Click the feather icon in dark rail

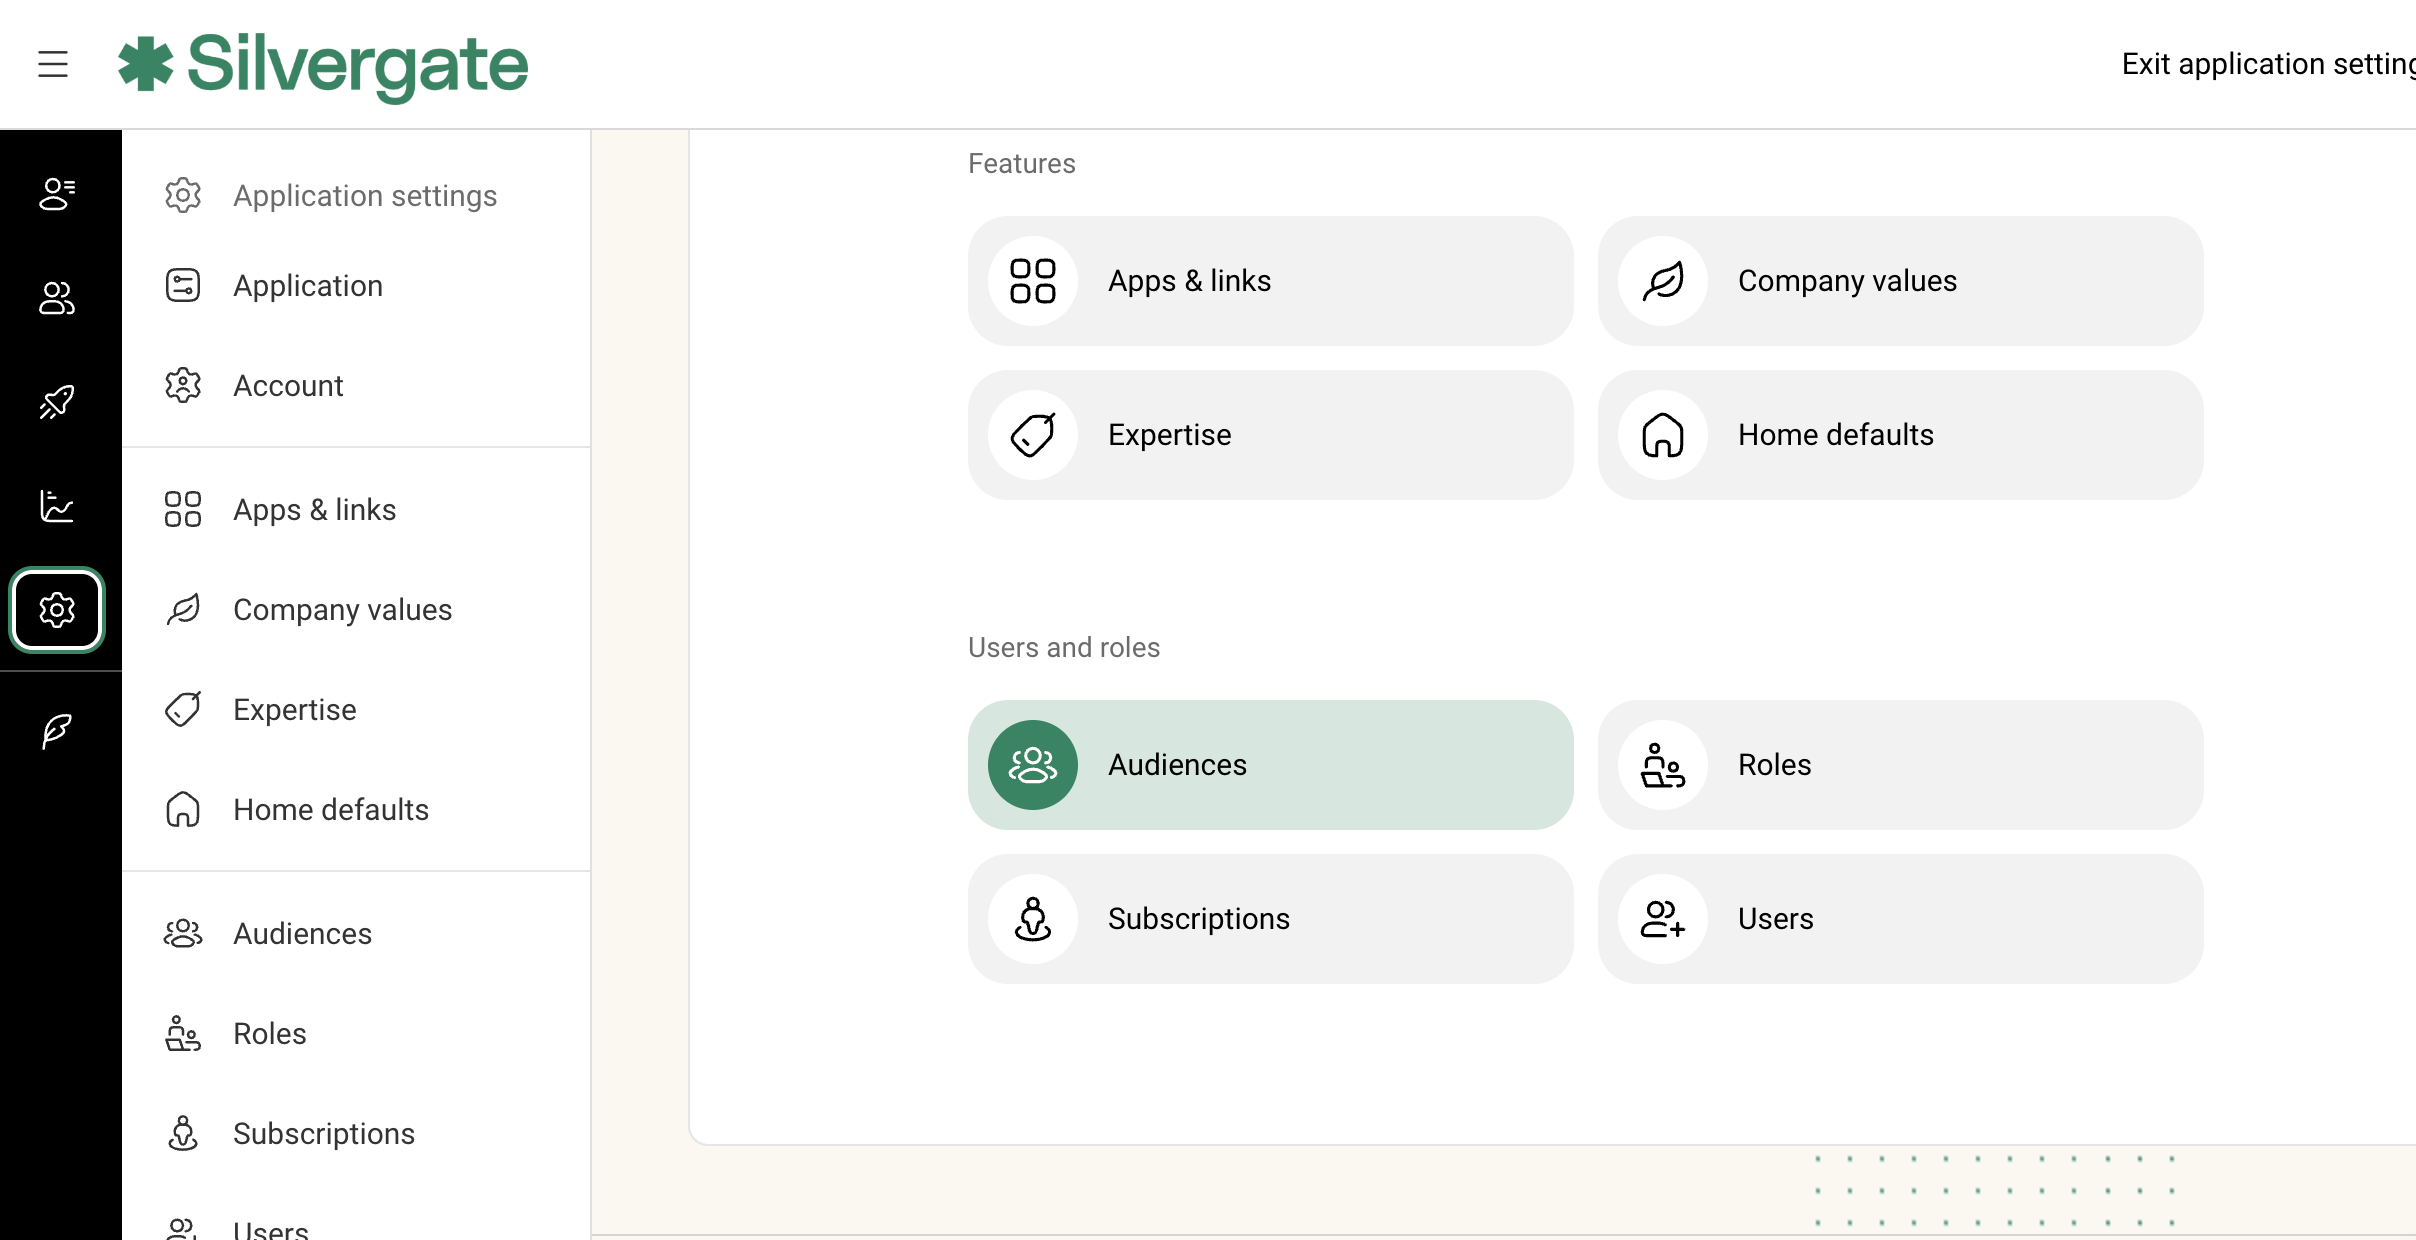[x=57, y=731]
